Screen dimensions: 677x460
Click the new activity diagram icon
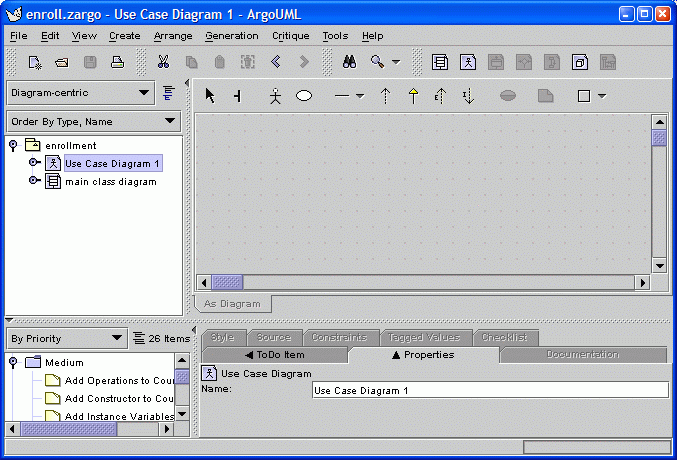point(524,63)
